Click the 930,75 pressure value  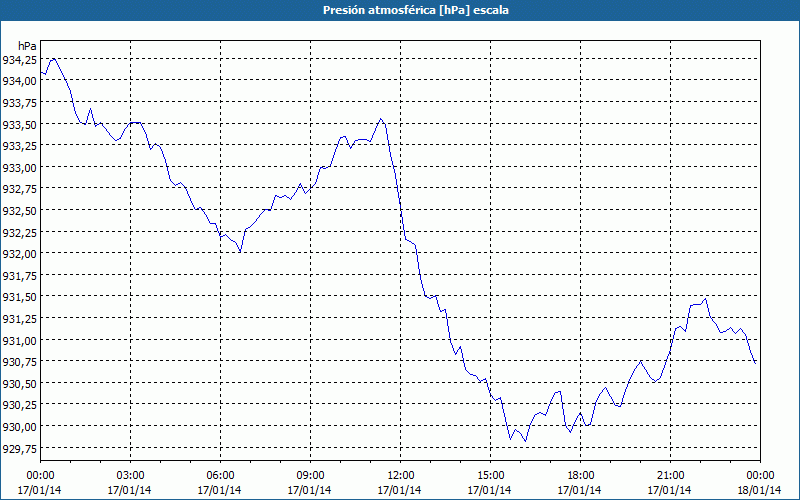[19, 362]
